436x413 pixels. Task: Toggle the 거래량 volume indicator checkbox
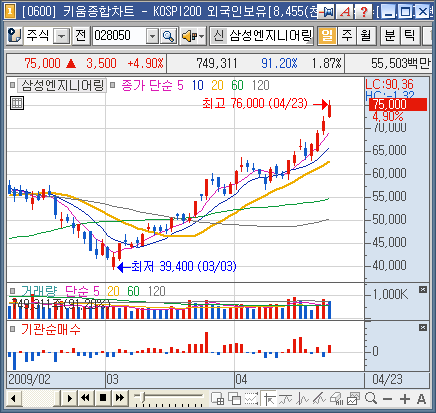point(12,291)
